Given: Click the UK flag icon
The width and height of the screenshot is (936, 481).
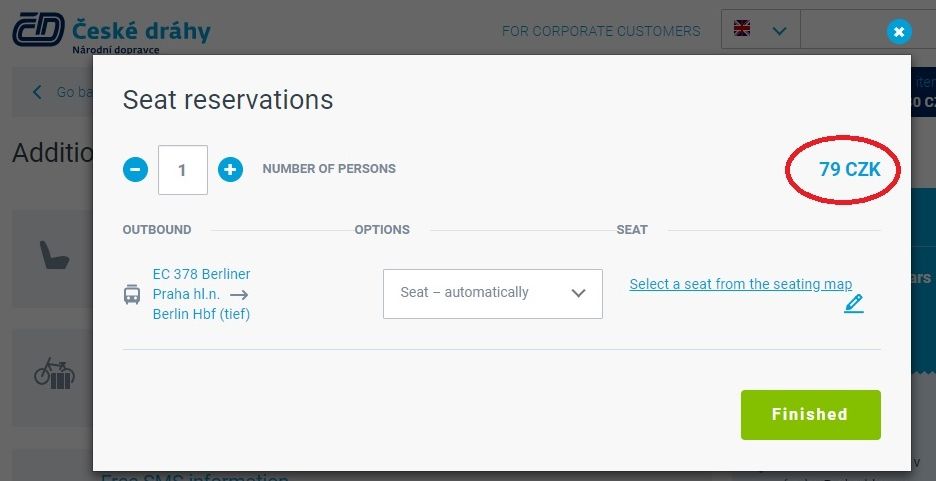Looking at the screenshot, I should pyautogui.click(x=742, y=29).
